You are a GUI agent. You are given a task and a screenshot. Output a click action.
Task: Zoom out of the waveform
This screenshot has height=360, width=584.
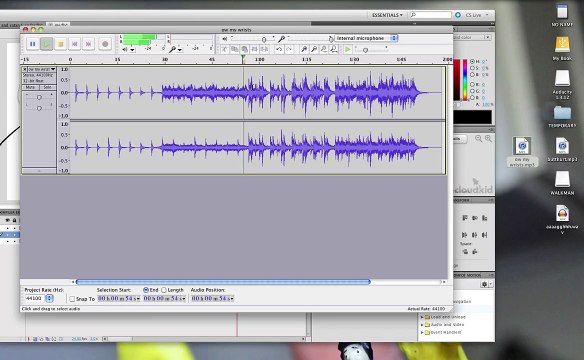point(314,49)
